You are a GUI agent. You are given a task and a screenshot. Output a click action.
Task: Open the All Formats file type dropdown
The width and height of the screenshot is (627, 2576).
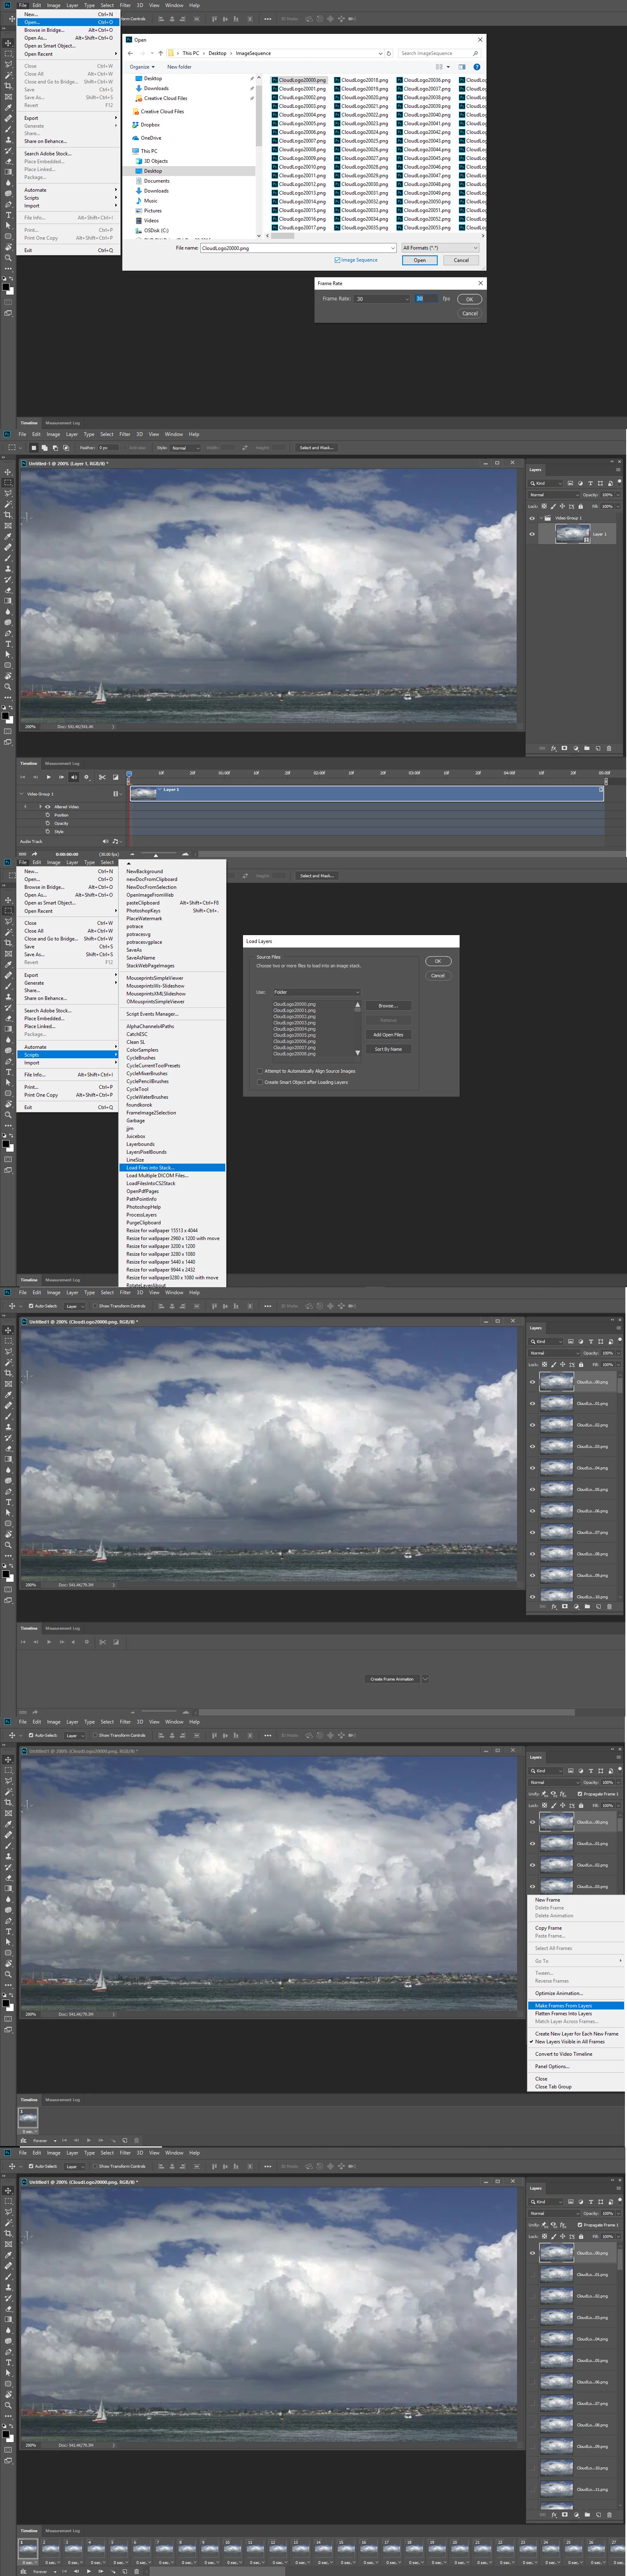[x=440, y=248]
